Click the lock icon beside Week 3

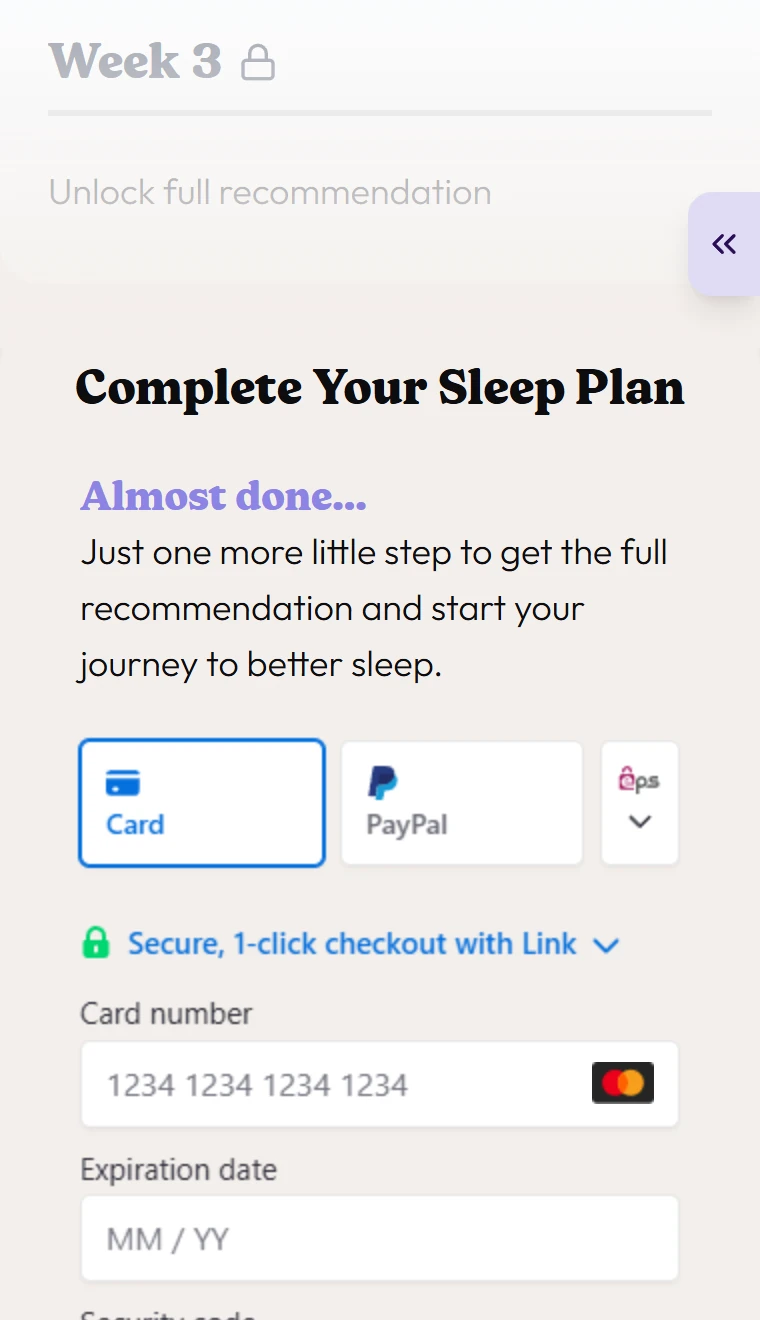(258, 62)
